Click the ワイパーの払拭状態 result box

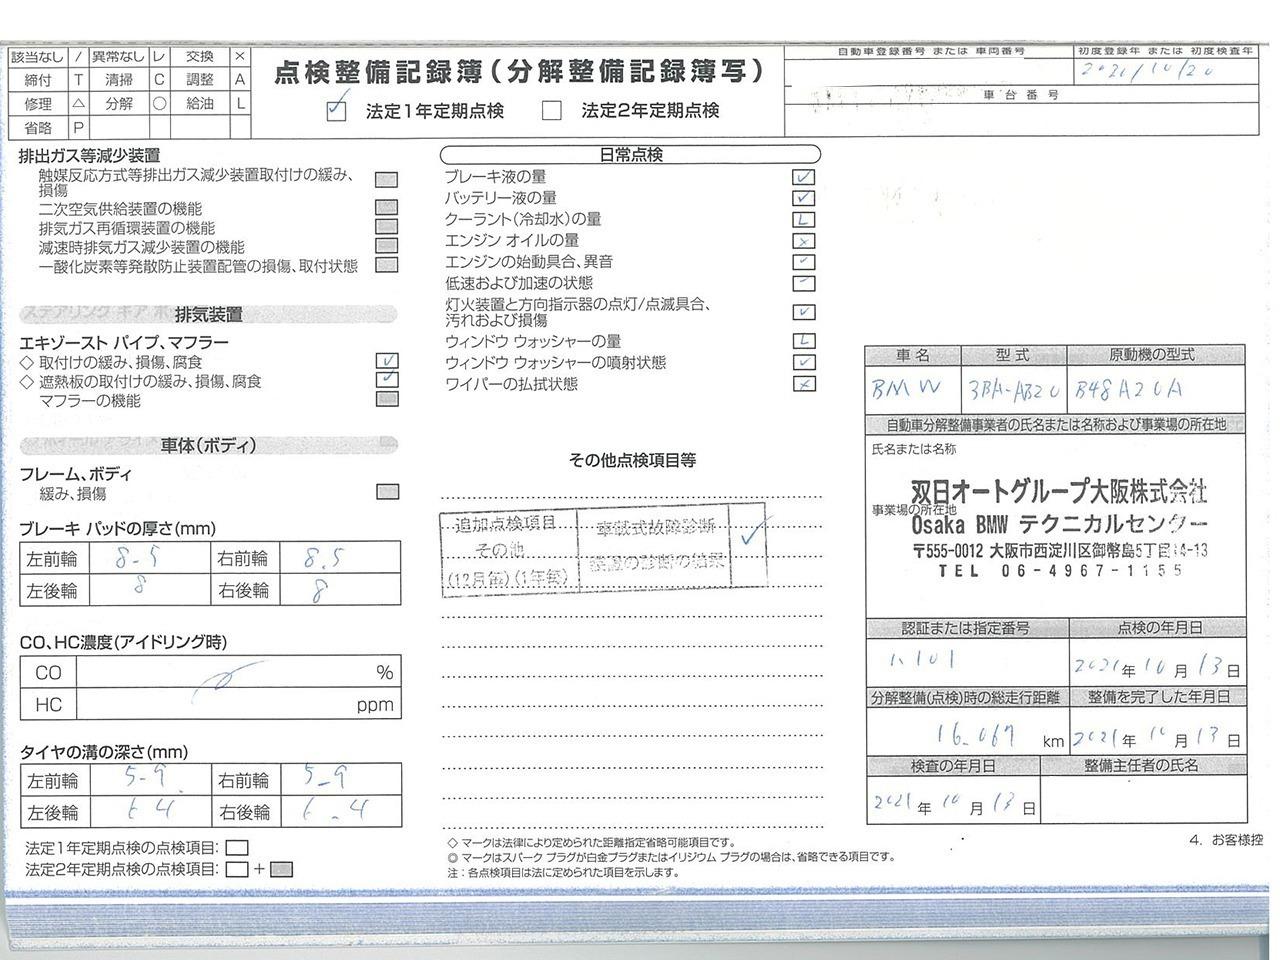click(803, 384)
